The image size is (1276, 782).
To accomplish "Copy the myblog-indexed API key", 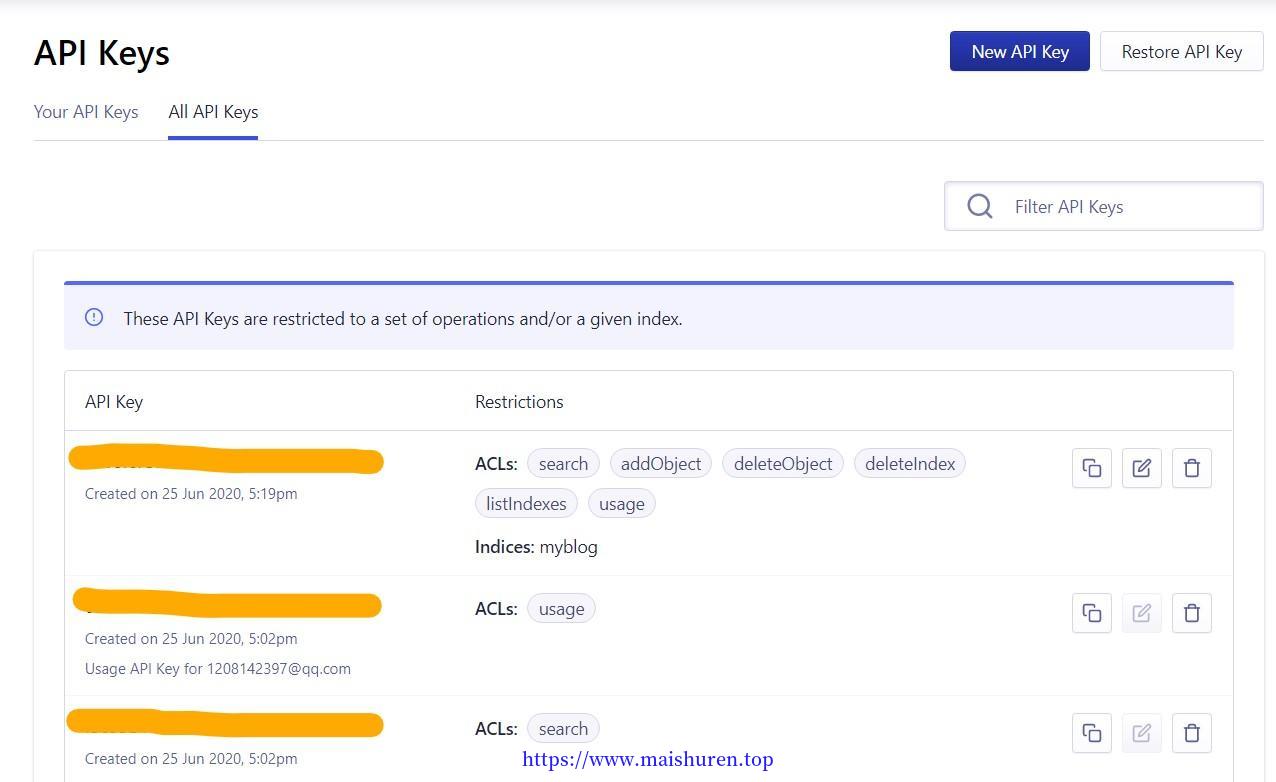I will point(1092,468).
